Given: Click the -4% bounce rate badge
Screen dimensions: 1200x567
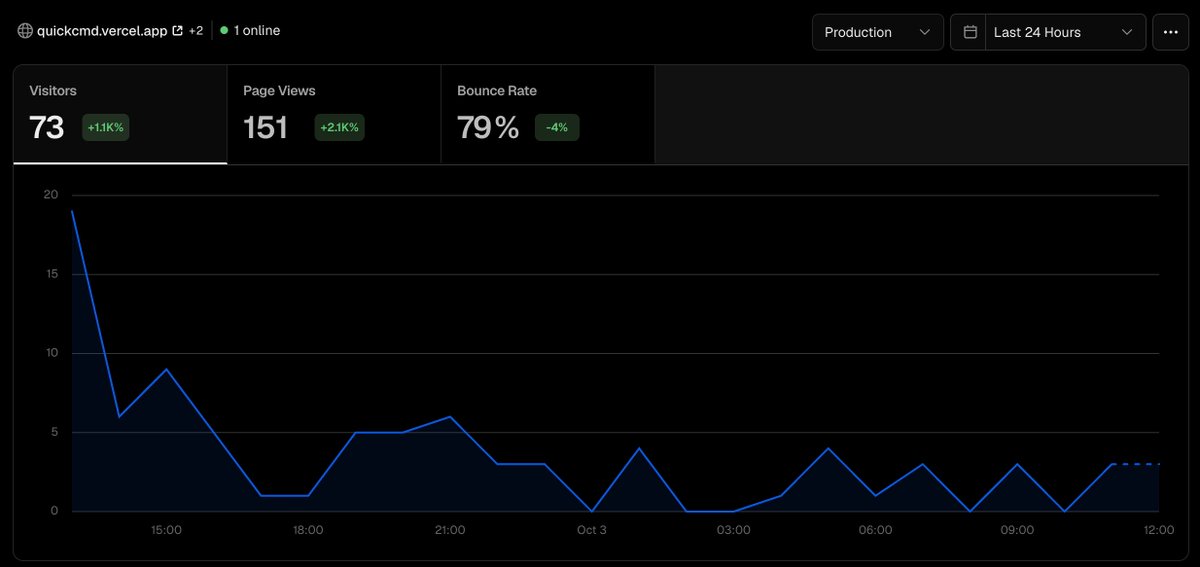Looking at the screenshot, I should click(557, 128).
